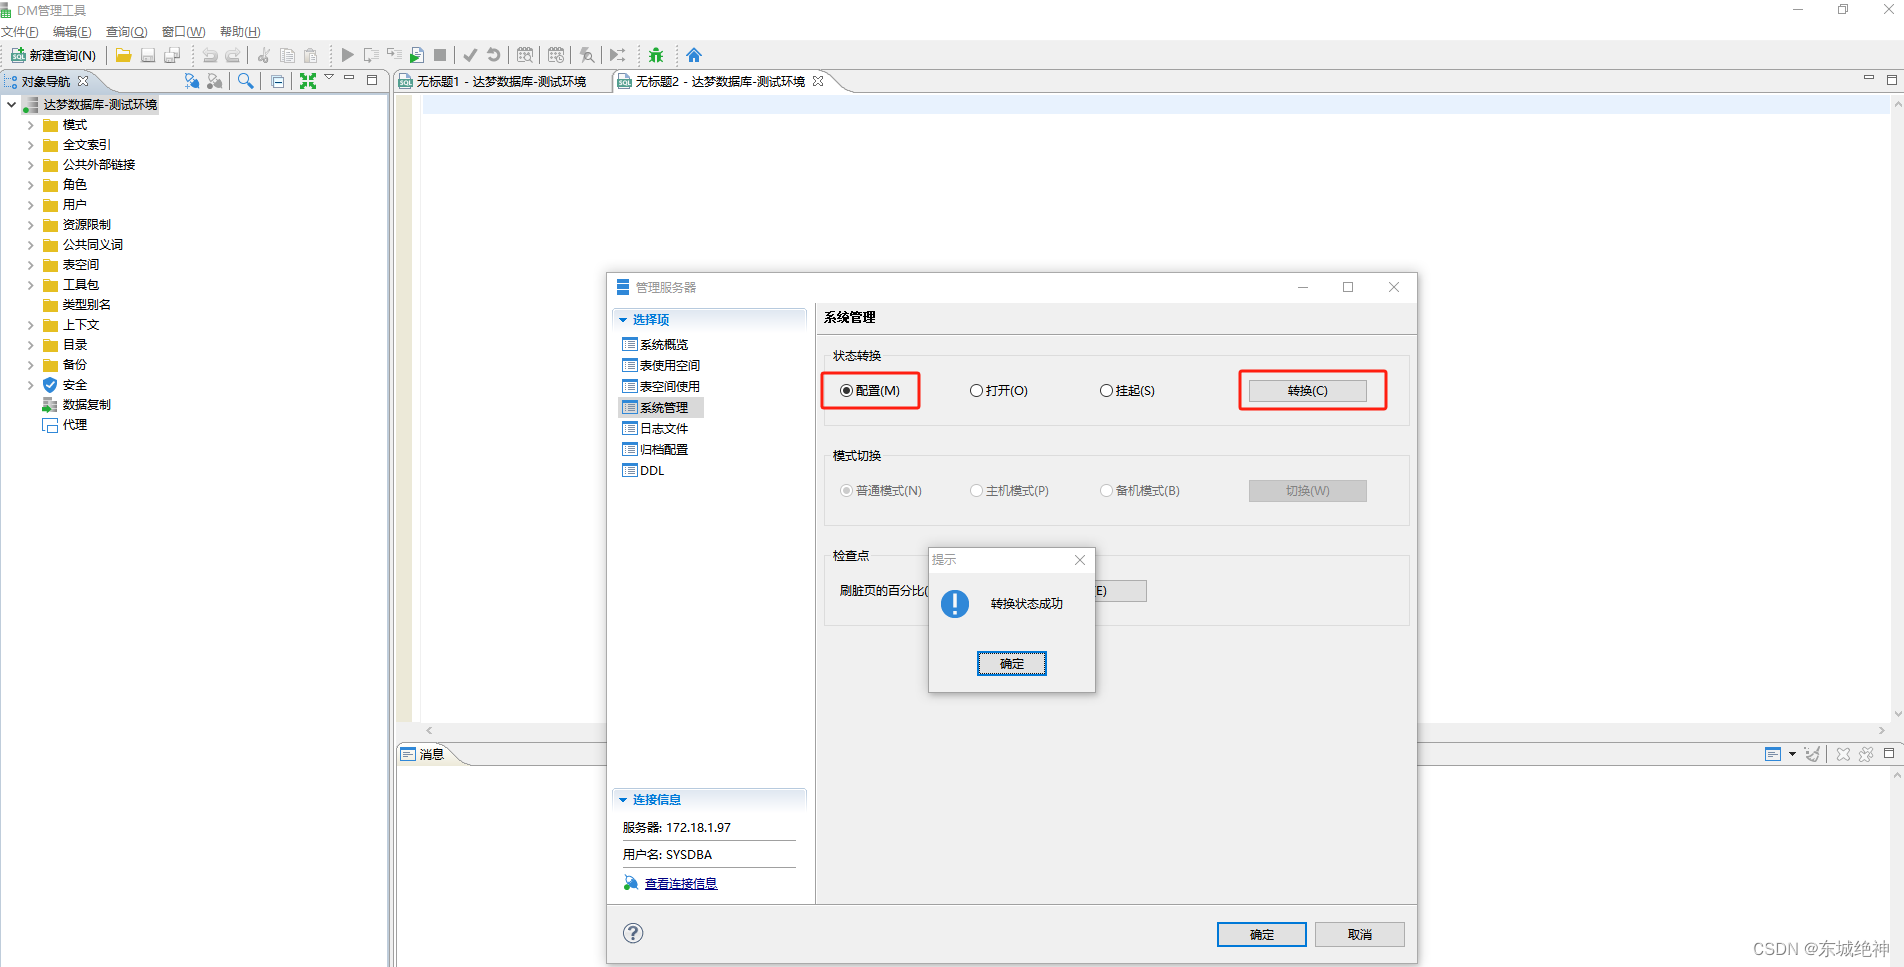
Task: Click the paste clipboard toolbar icon
Action: (311, 55)
